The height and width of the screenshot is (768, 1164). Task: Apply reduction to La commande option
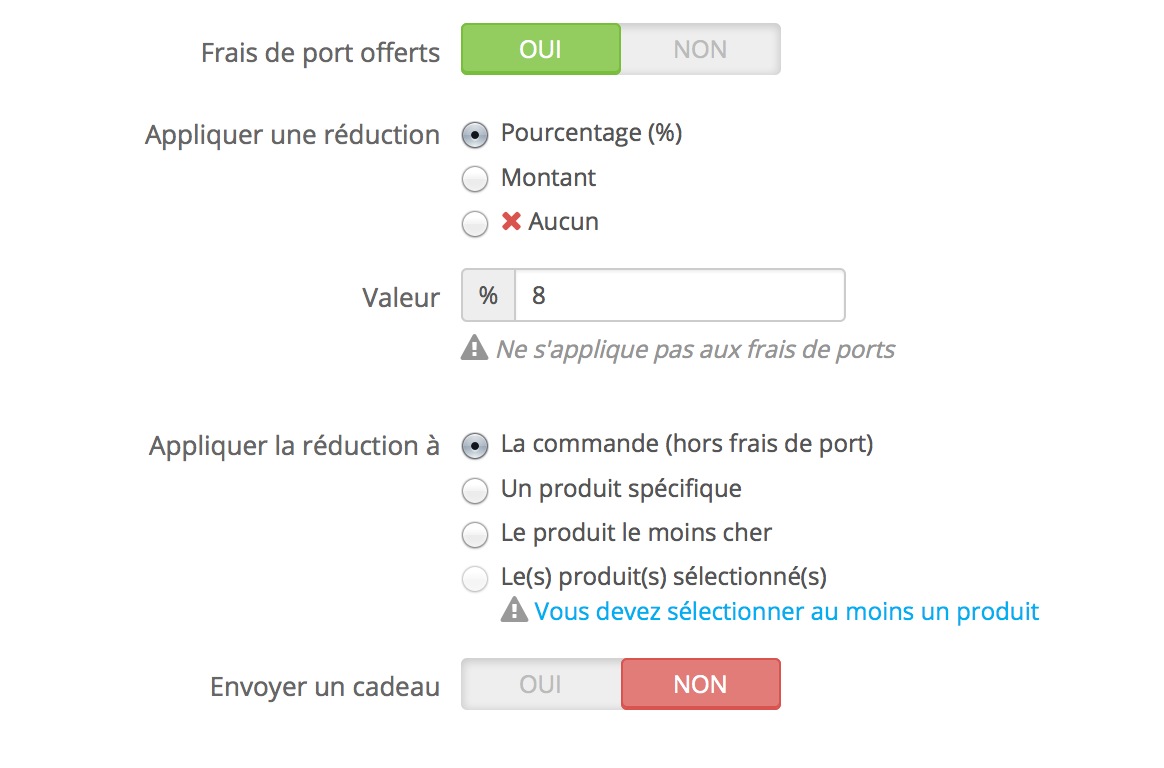coord(475,446)
